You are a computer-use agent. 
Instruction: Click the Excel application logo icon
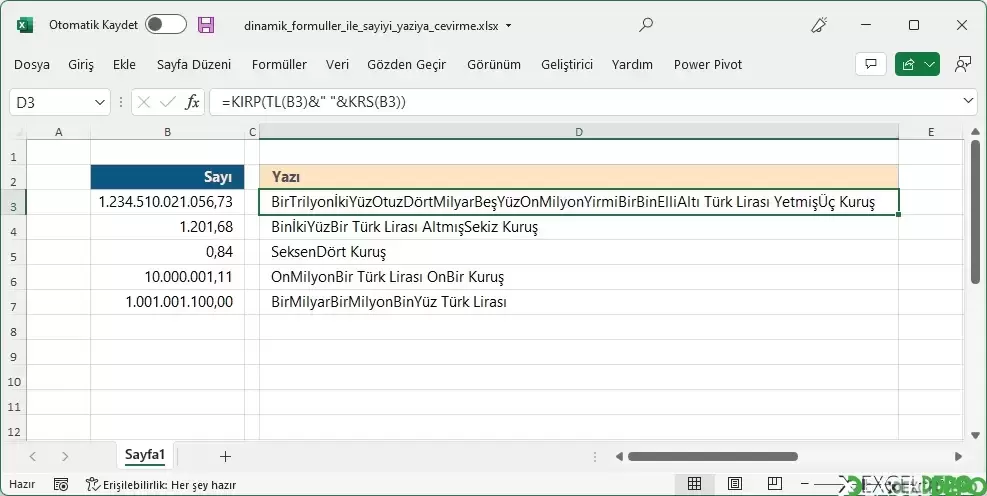pyautogui.click(x=24, y=25)
